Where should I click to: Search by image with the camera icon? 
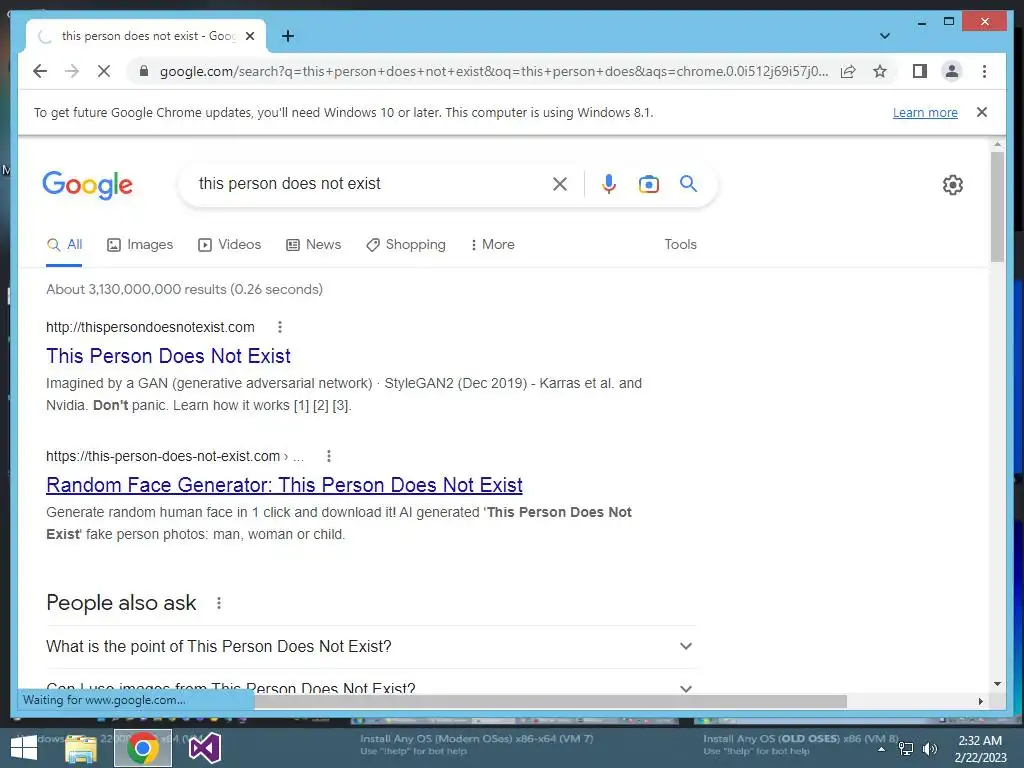click(x=648, y=184)
